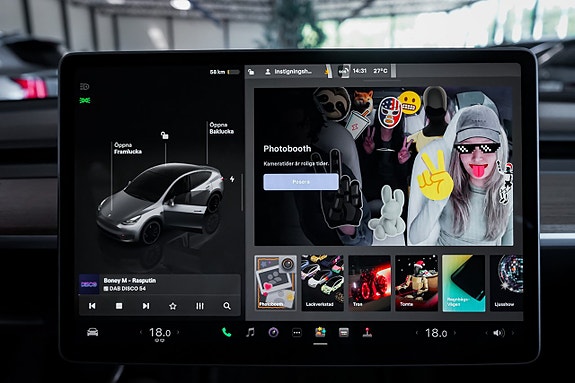Select the Lackverkstad thumbnail
The height and width of the screenshot is (383, 575).
(x=322, y=283)
